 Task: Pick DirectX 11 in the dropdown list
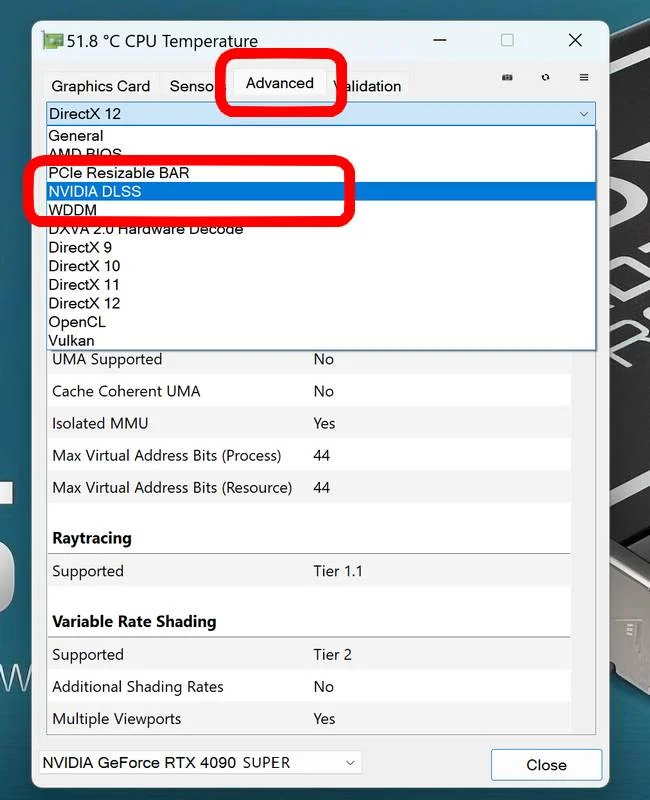pos(321,285)
